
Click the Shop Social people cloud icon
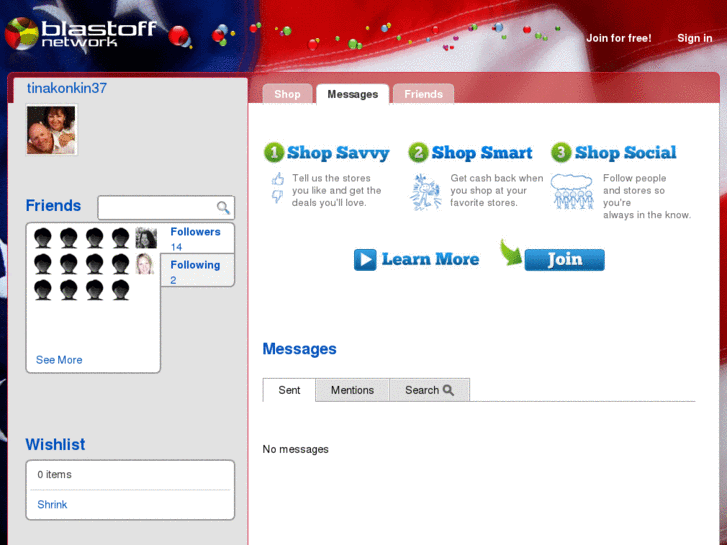pos(572,192)
